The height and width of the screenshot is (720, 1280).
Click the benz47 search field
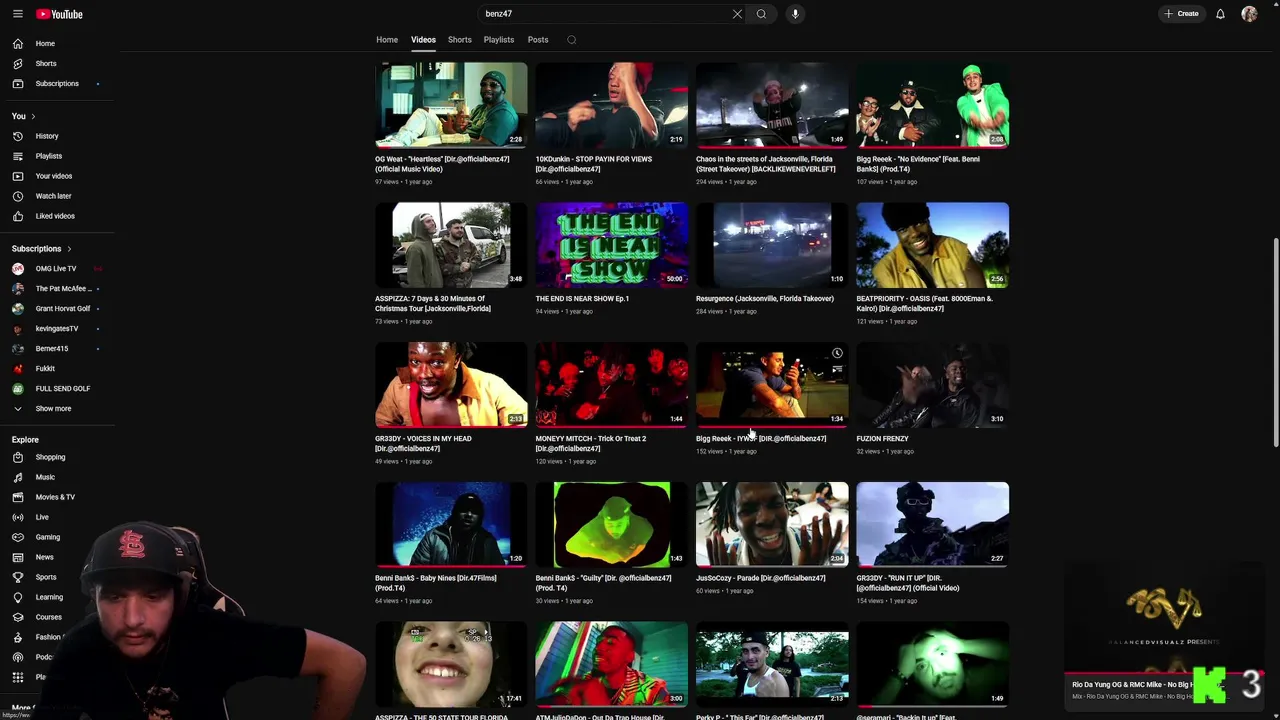point(605,14)
